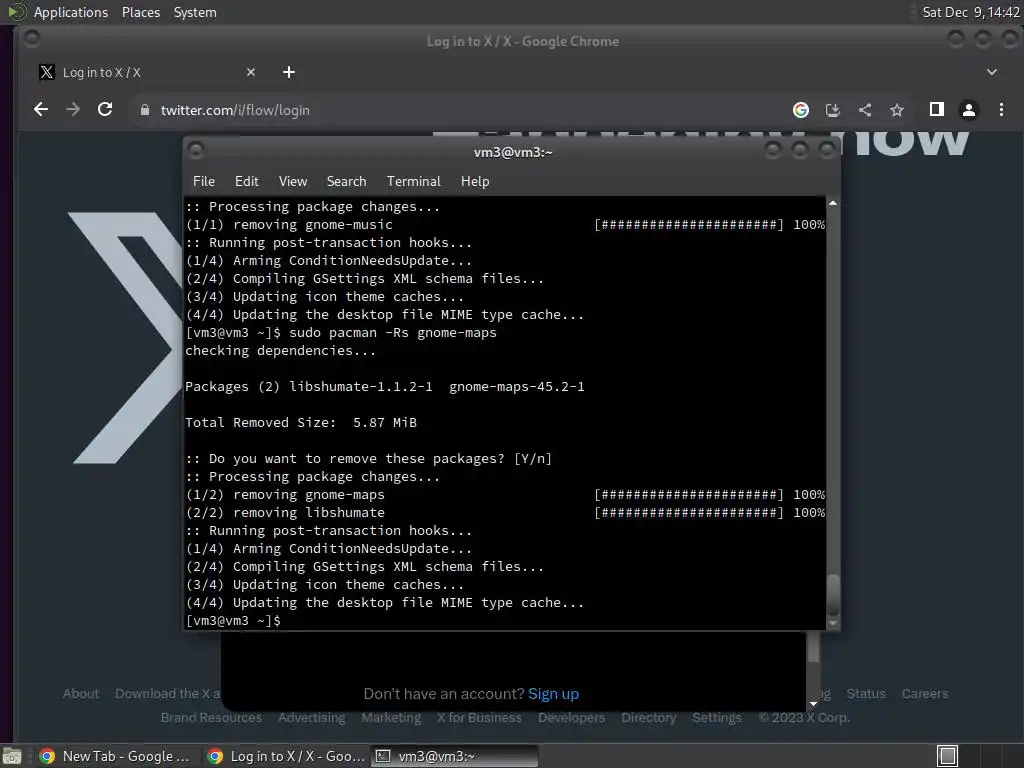Screen dimensions: 1024x768
Task: Close the 'Log in to X / X' tab
Action: (251, 72)
